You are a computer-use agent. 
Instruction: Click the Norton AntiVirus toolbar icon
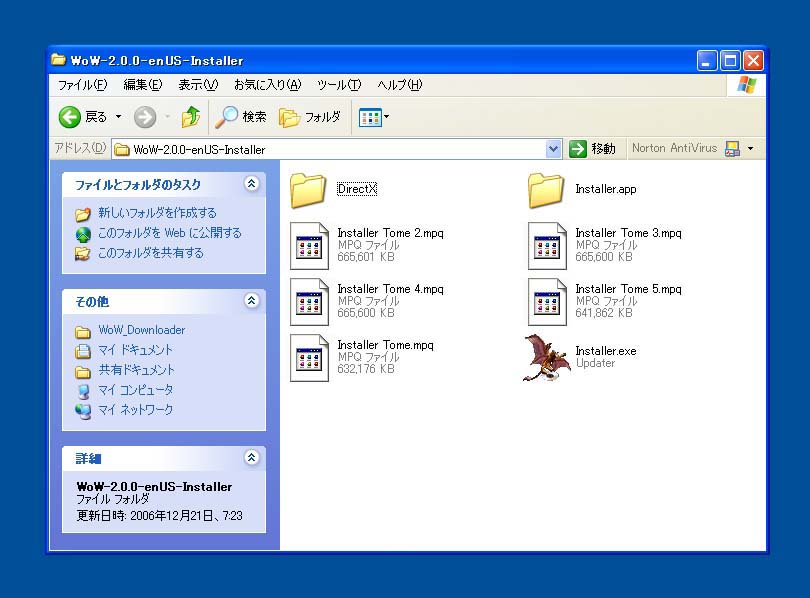pos(732,149)
